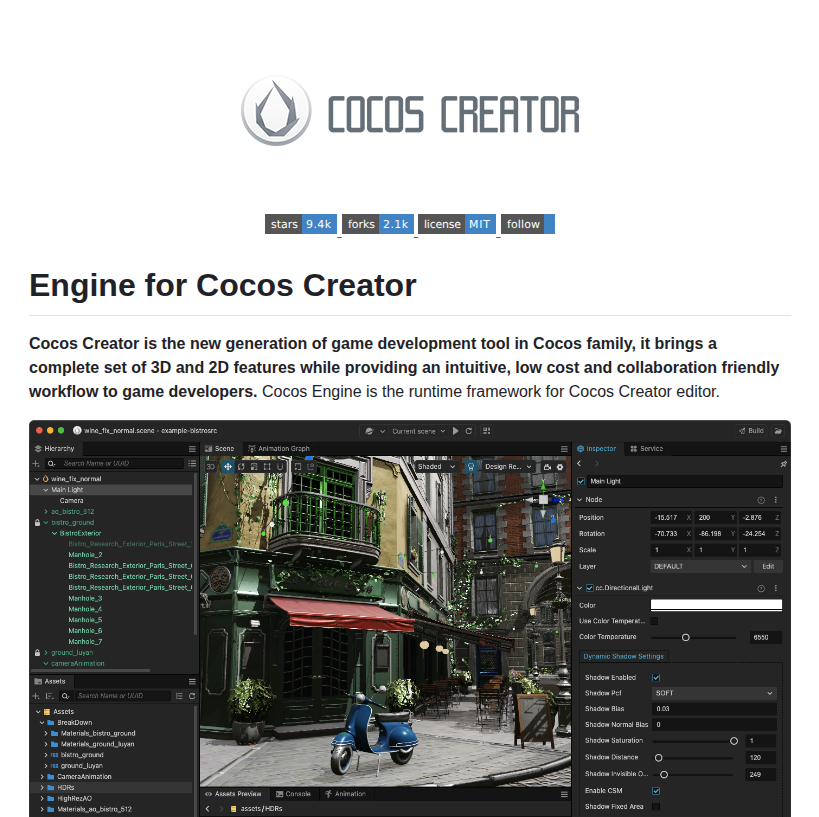The image size is (819, 817).
Task: Select the Scale tool in the scene toolbar
Action: [x=255, y=466]
